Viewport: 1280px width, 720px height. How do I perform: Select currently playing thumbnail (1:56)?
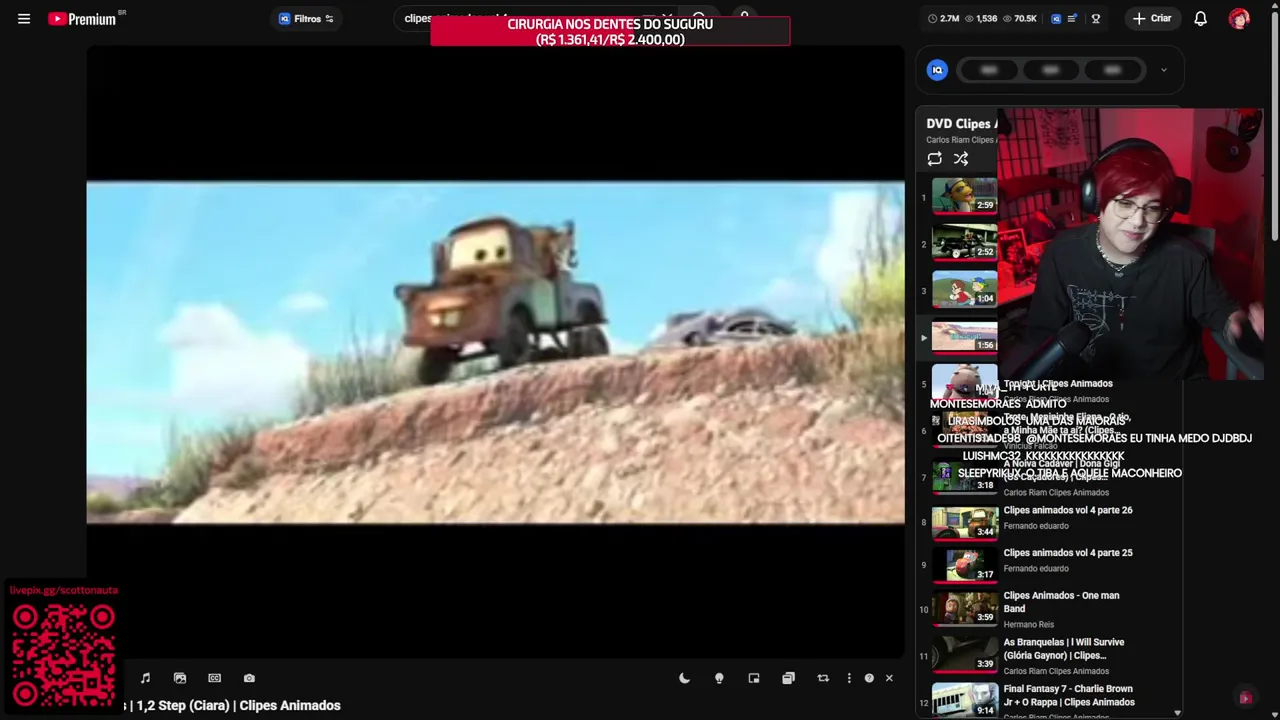[x=964, y=337]
